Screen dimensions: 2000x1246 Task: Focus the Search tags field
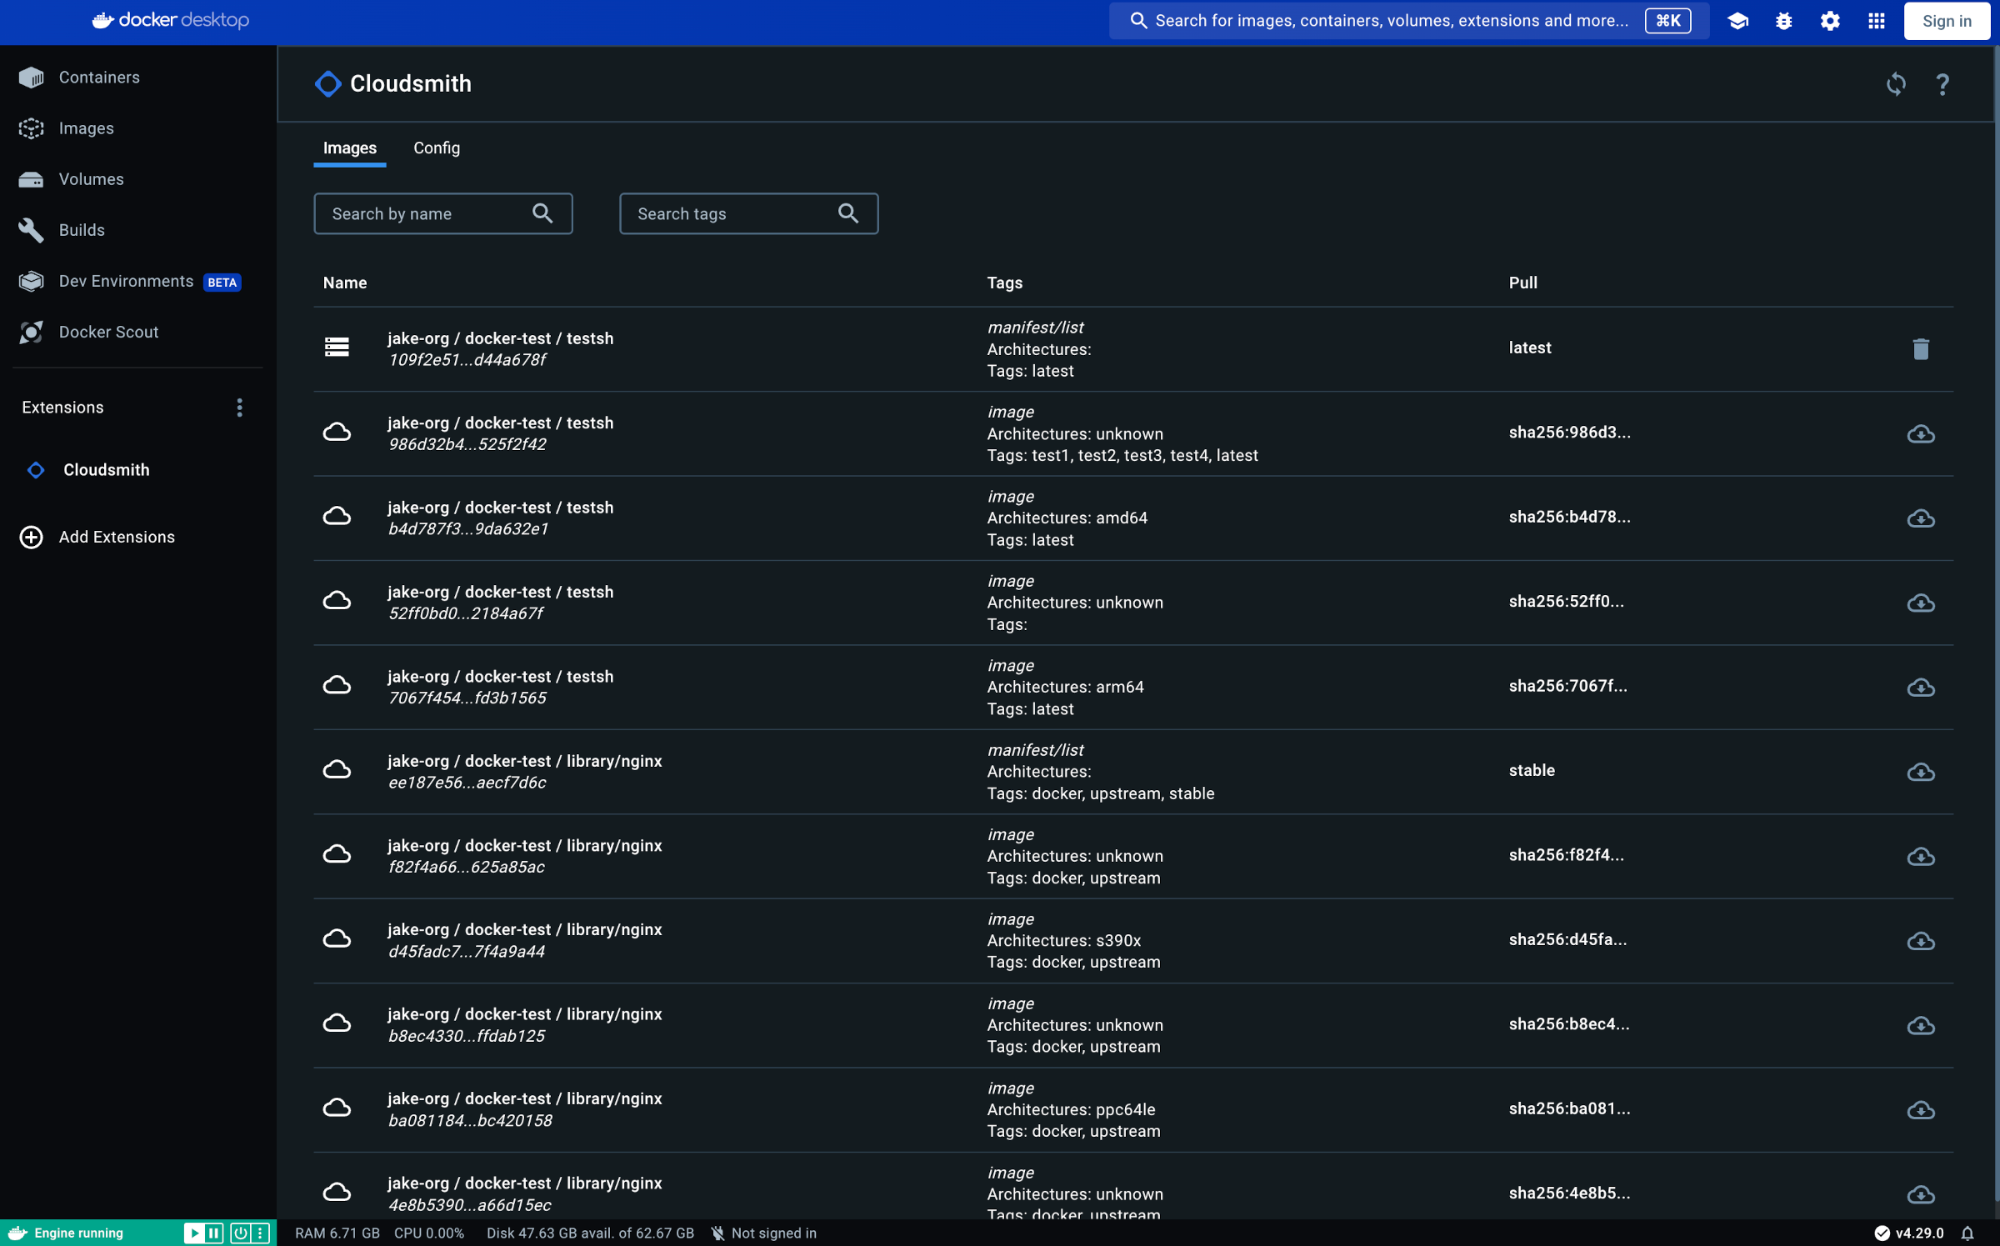coord(749,213)
